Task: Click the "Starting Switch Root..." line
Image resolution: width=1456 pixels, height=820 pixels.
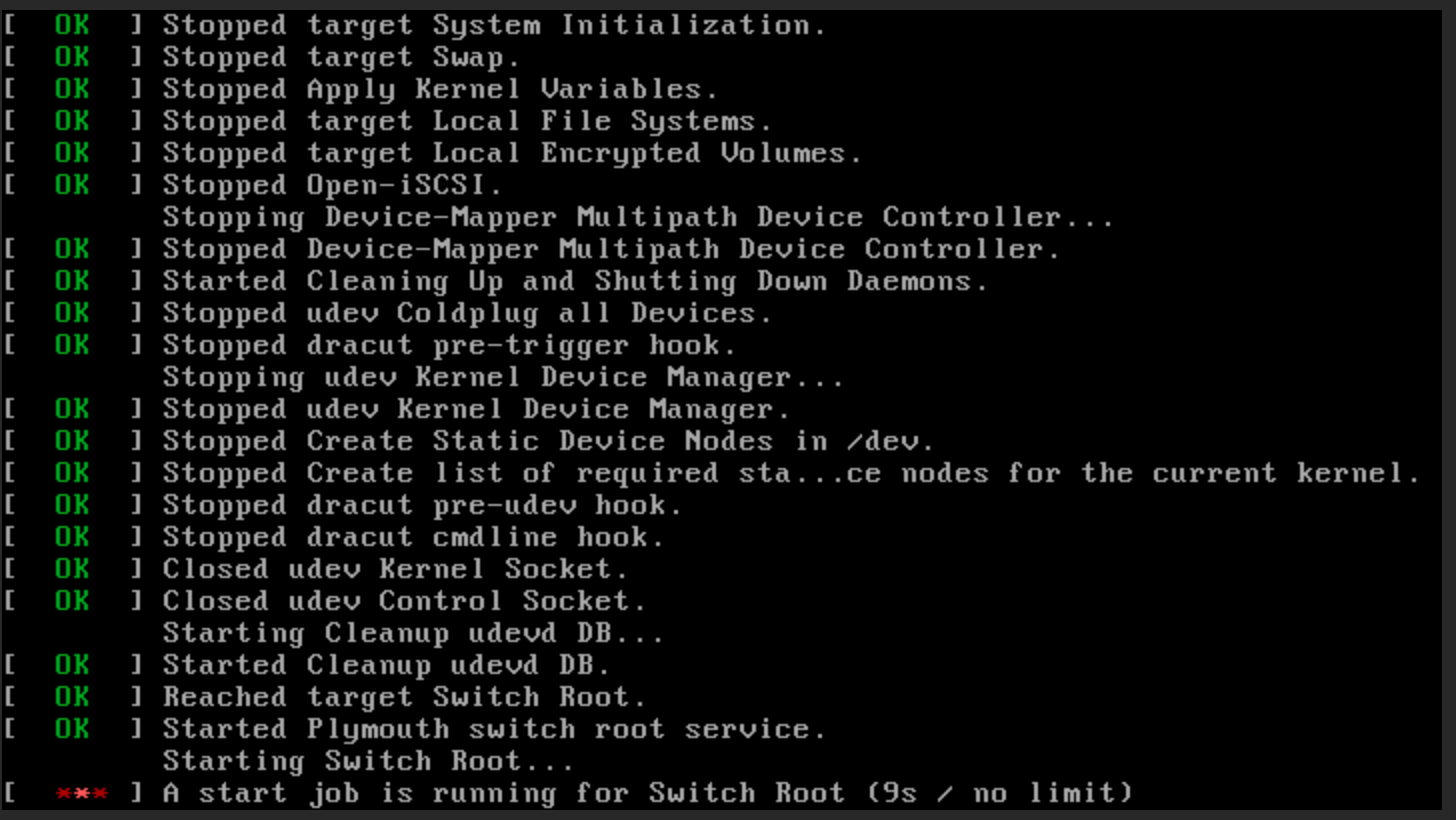Action: coord(368,761)
